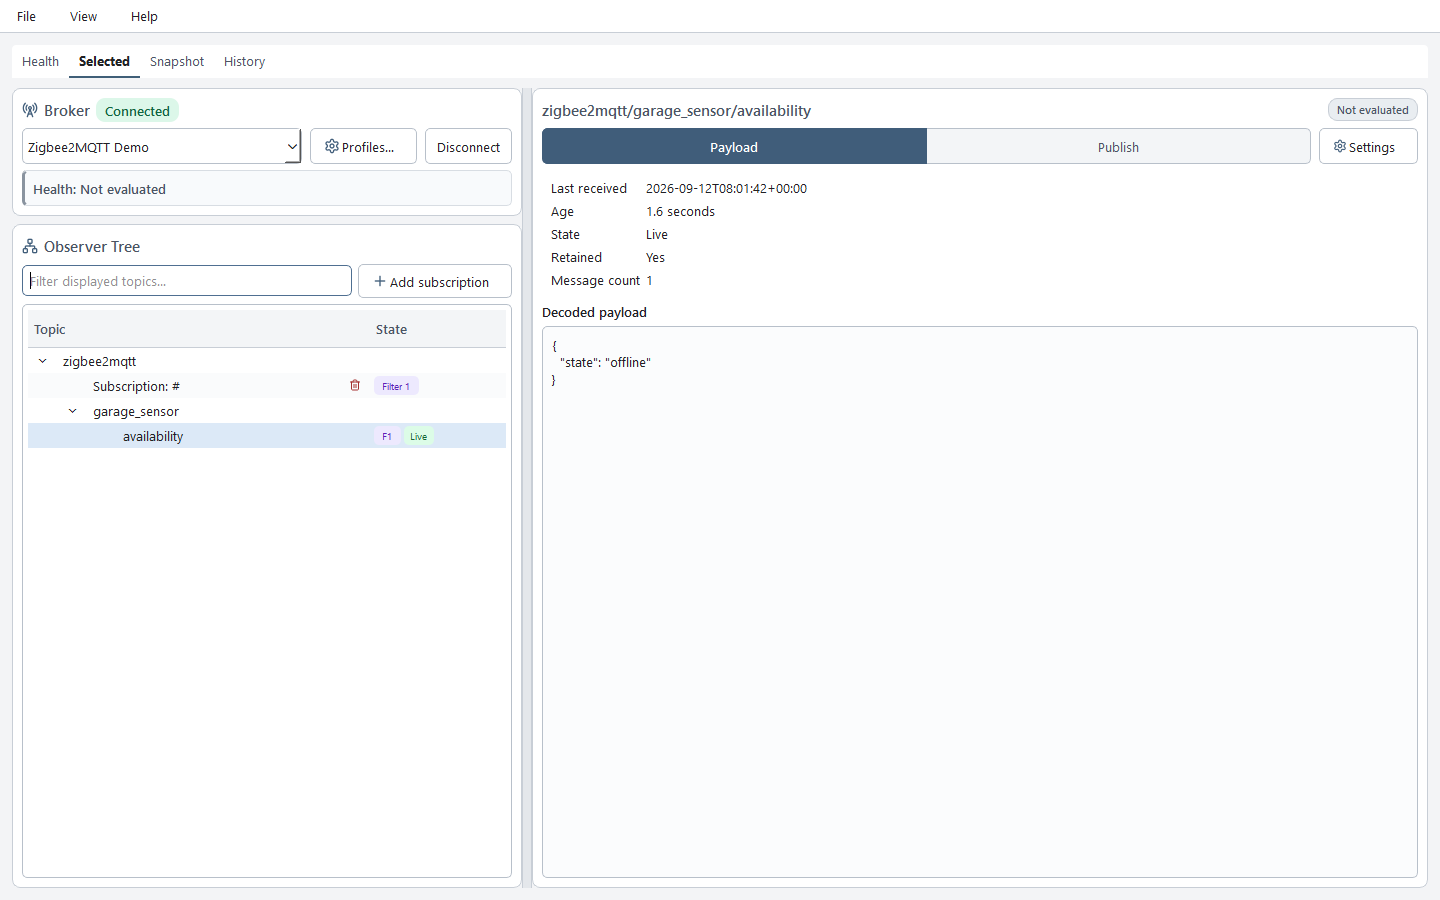Open the View menu
Screen dimensions: 1440x900
pos(83,16)
